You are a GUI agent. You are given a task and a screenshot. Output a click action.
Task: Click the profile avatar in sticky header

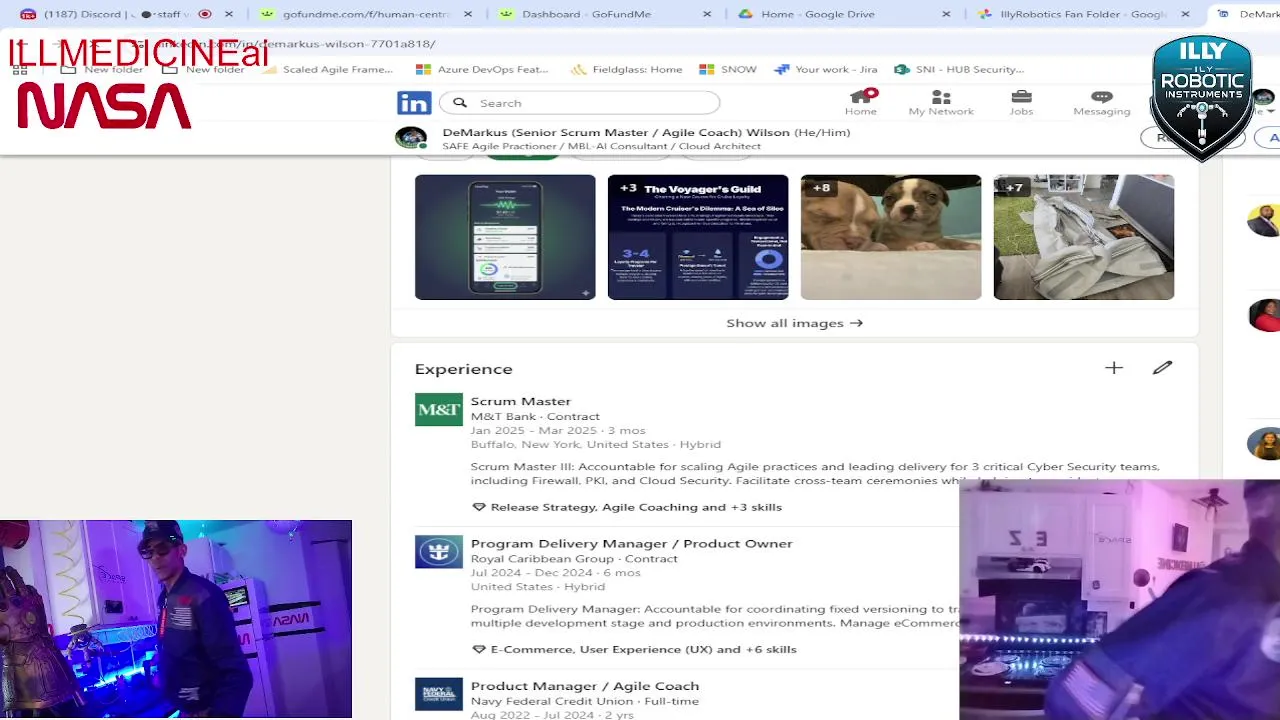(x=411, y=138)
